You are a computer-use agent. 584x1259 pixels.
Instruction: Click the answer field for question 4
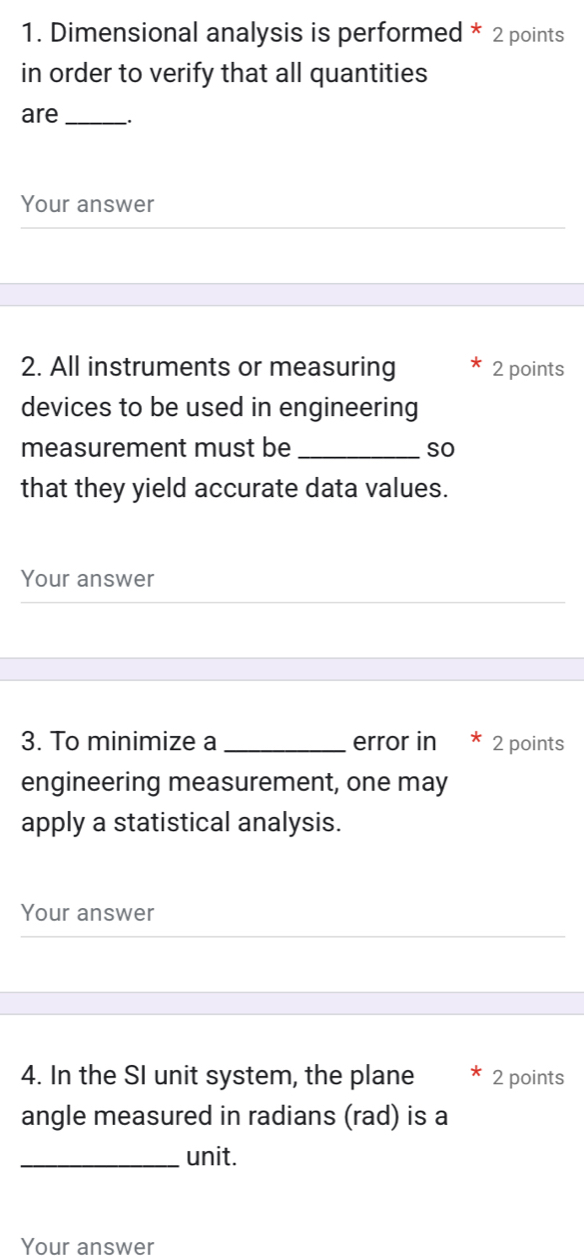tap(292, 1246)
